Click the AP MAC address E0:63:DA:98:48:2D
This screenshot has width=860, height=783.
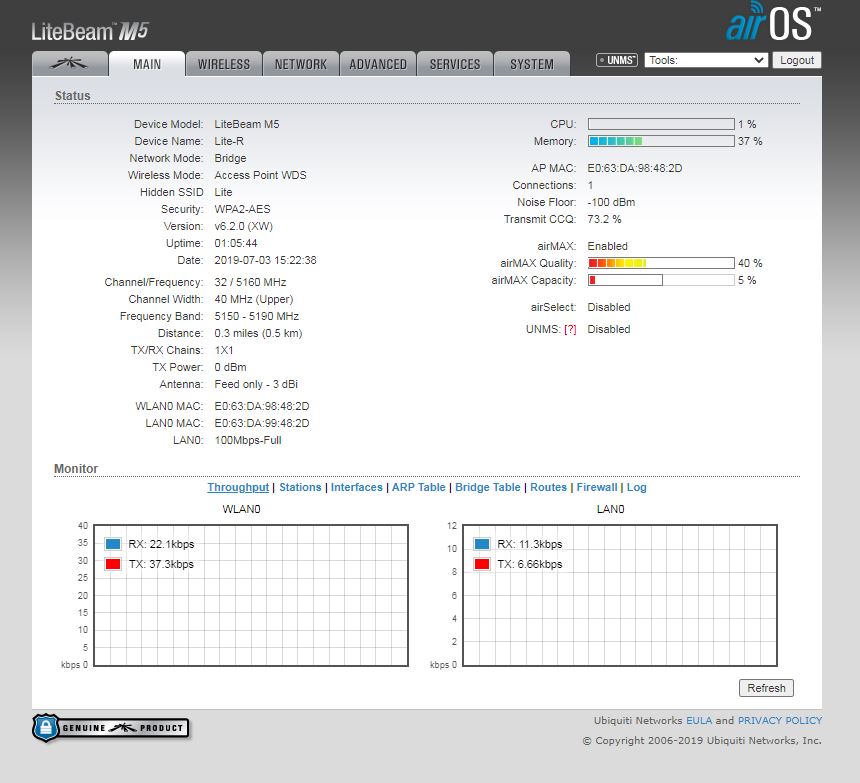pyautogui.click(x=635, y=168)
